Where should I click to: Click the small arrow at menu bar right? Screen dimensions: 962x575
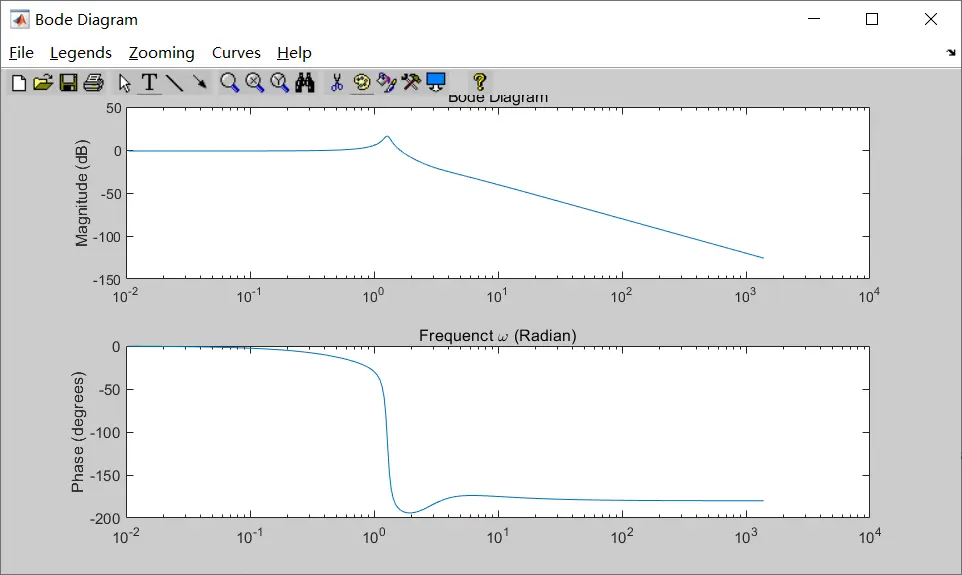[951, 53]
